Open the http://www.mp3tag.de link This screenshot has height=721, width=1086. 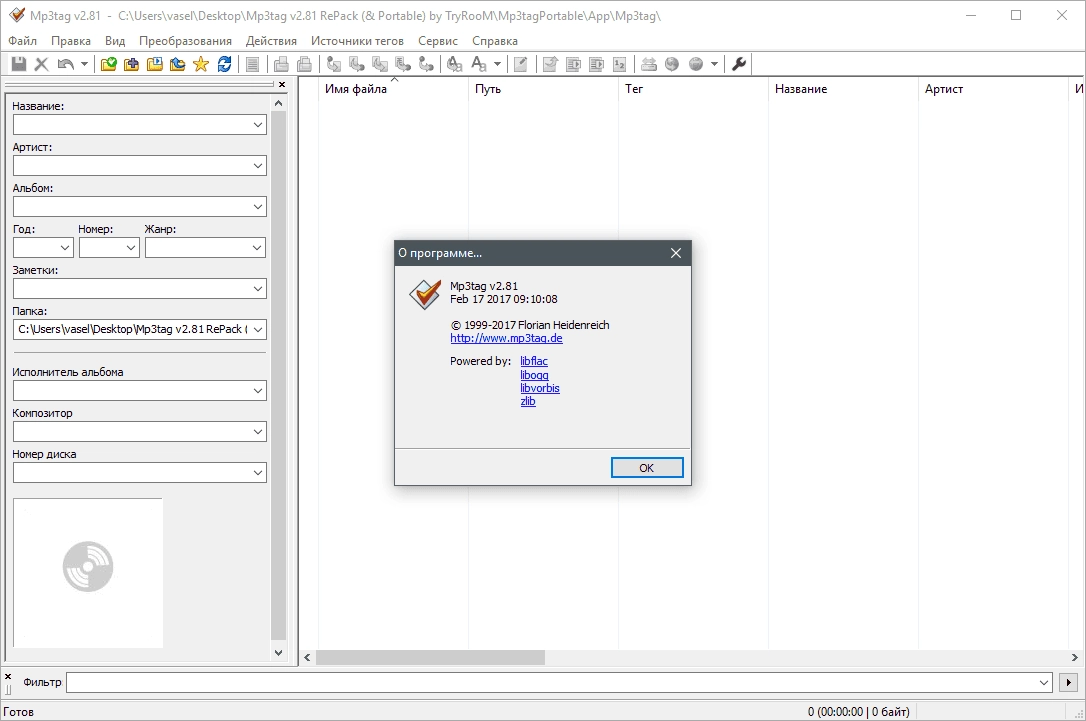[x=506, y=338]
